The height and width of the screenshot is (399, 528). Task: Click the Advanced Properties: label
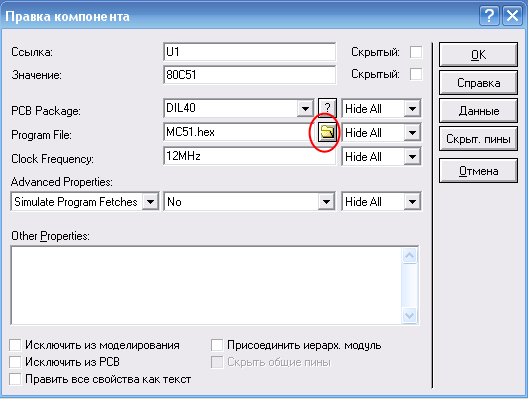click(62, 182)
